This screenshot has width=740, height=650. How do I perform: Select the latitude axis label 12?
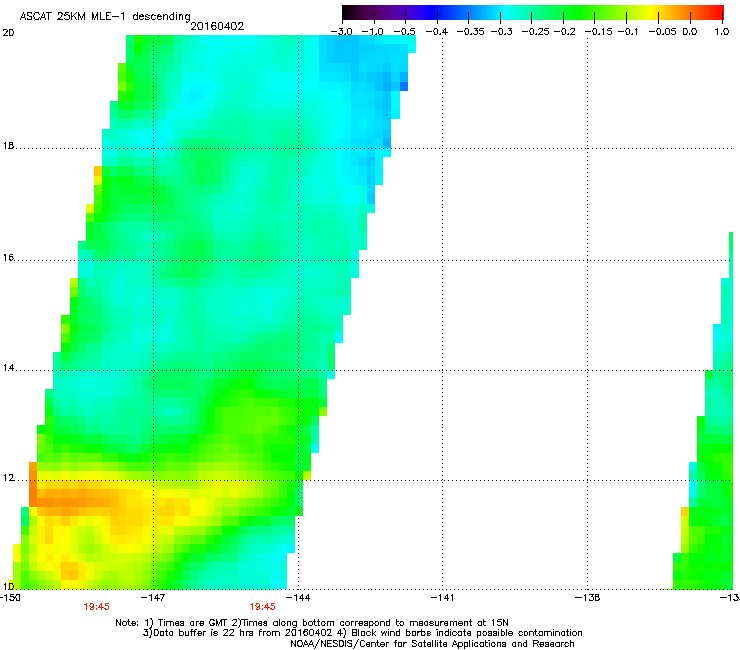pos(8,478)
